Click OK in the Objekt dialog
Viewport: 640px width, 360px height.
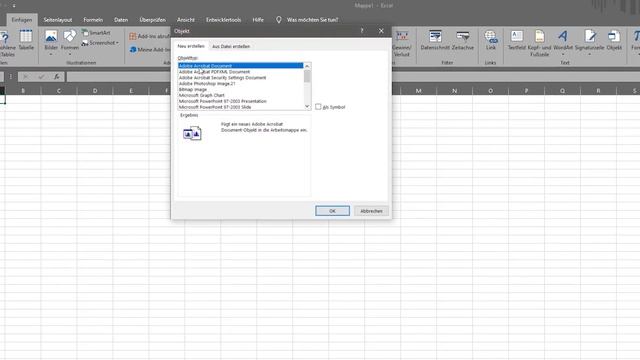tap(332, 211)
